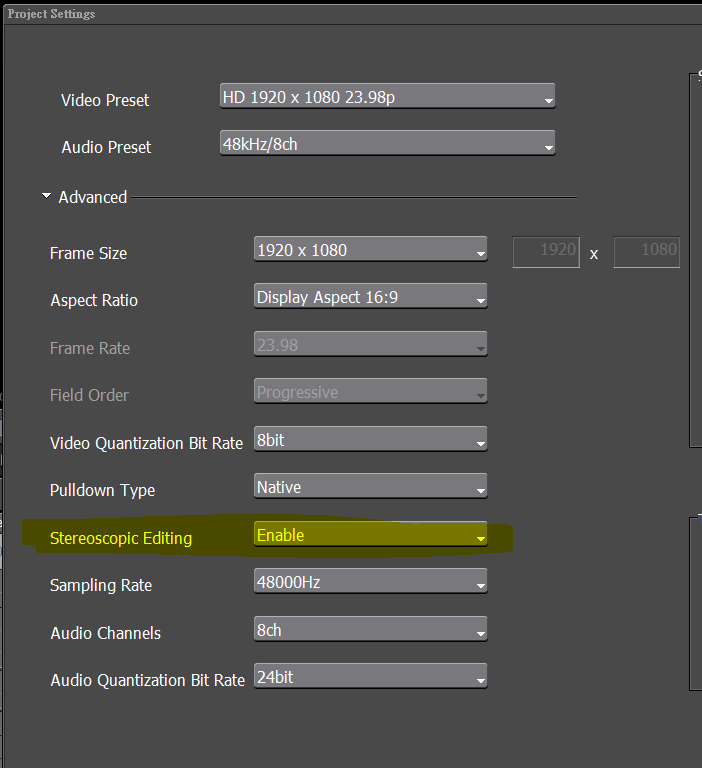Click the Field Order Progressive dropdown
This screenshot has width=702, height=768.
pyautogui.click(x=370, y=393)
